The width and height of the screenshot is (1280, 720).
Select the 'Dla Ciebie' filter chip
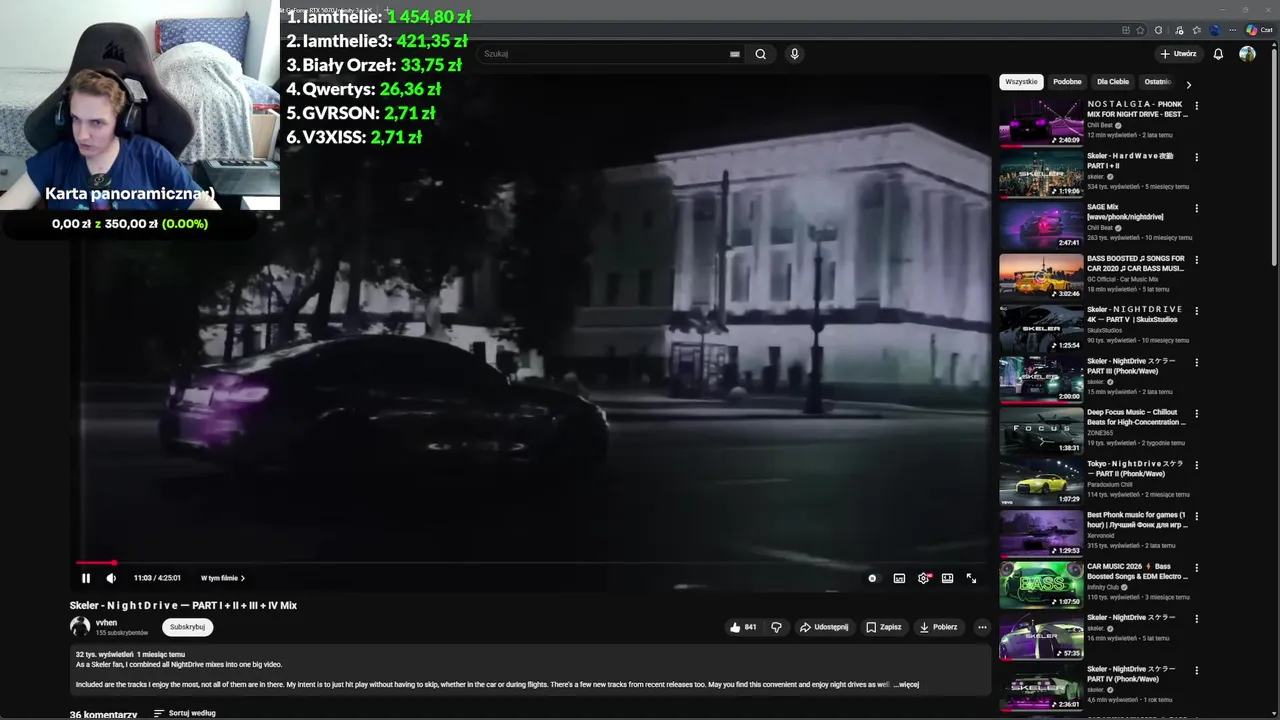tap(1112, 82)
